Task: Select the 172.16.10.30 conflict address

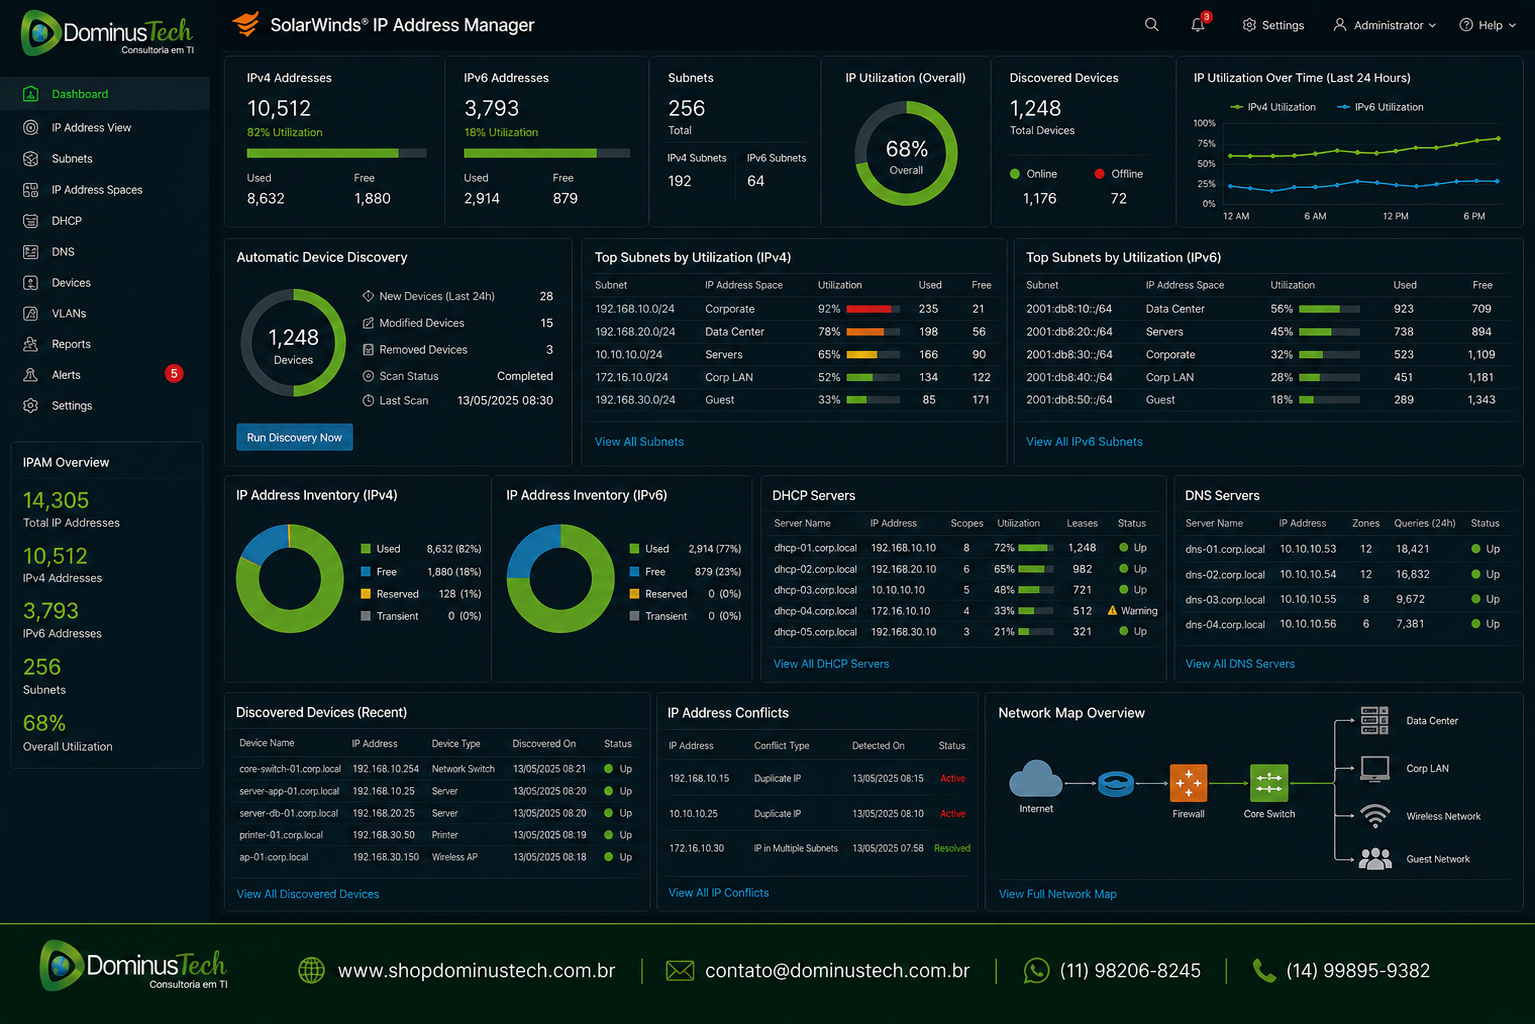Action: coord(697,848)
